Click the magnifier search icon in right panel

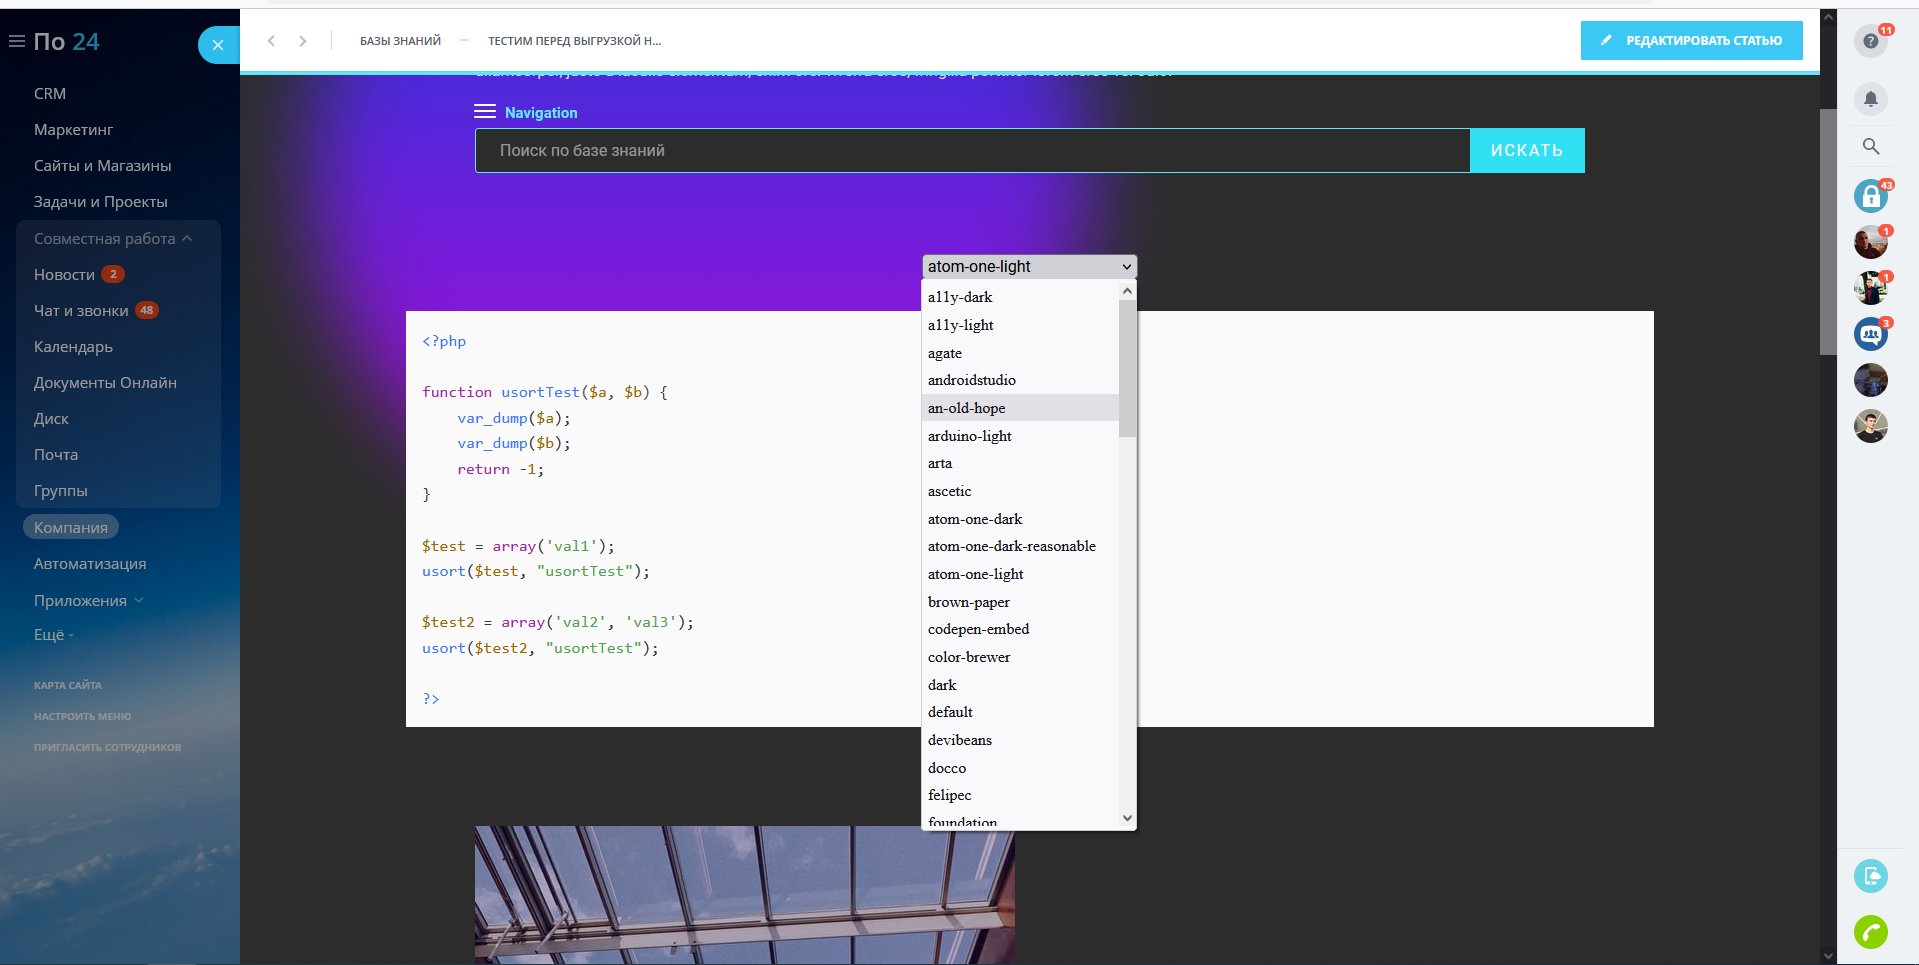[x=1870, y=146]
